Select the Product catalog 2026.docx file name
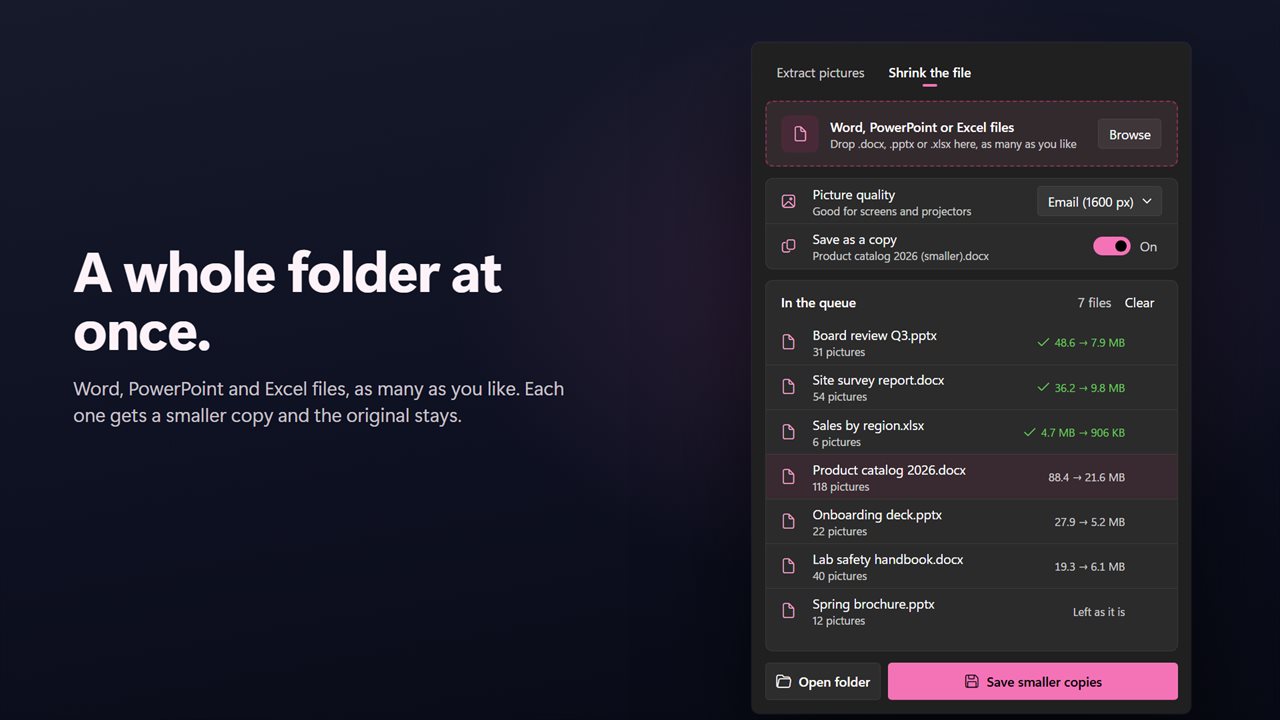 (889, 470)
